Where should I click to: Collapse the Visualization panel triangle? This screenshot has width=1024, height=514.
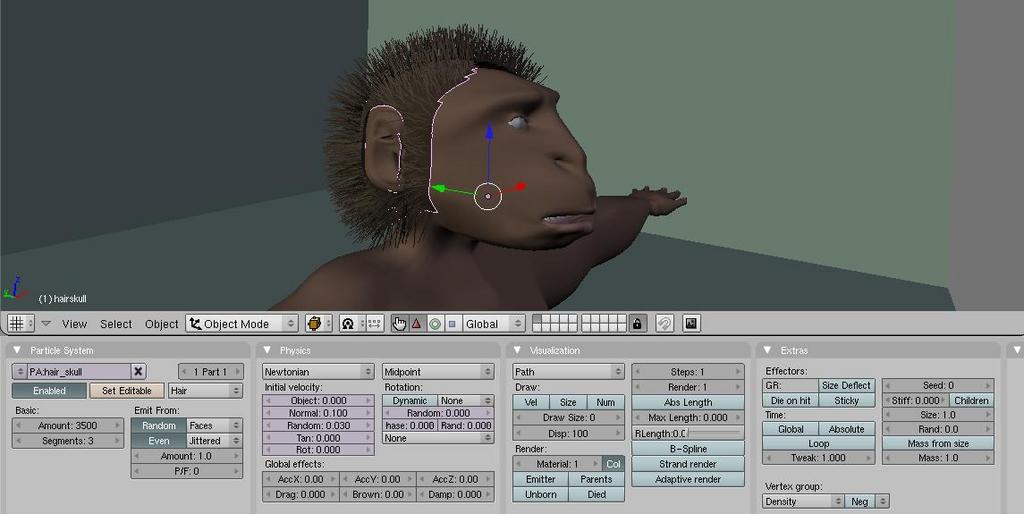point(517,351)
